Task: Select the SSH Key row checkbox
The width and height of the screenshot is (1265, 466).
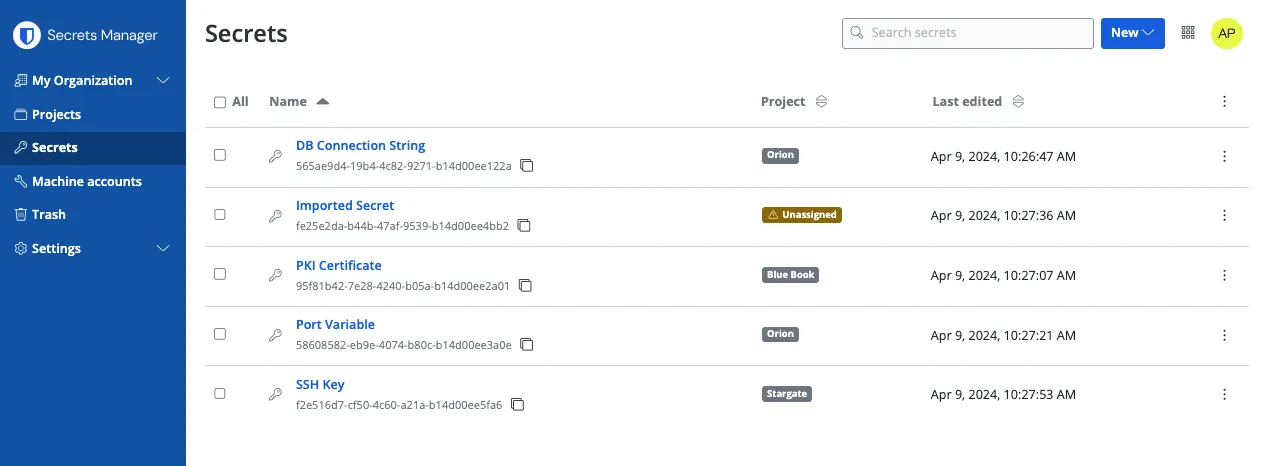Action: (220, 394)
